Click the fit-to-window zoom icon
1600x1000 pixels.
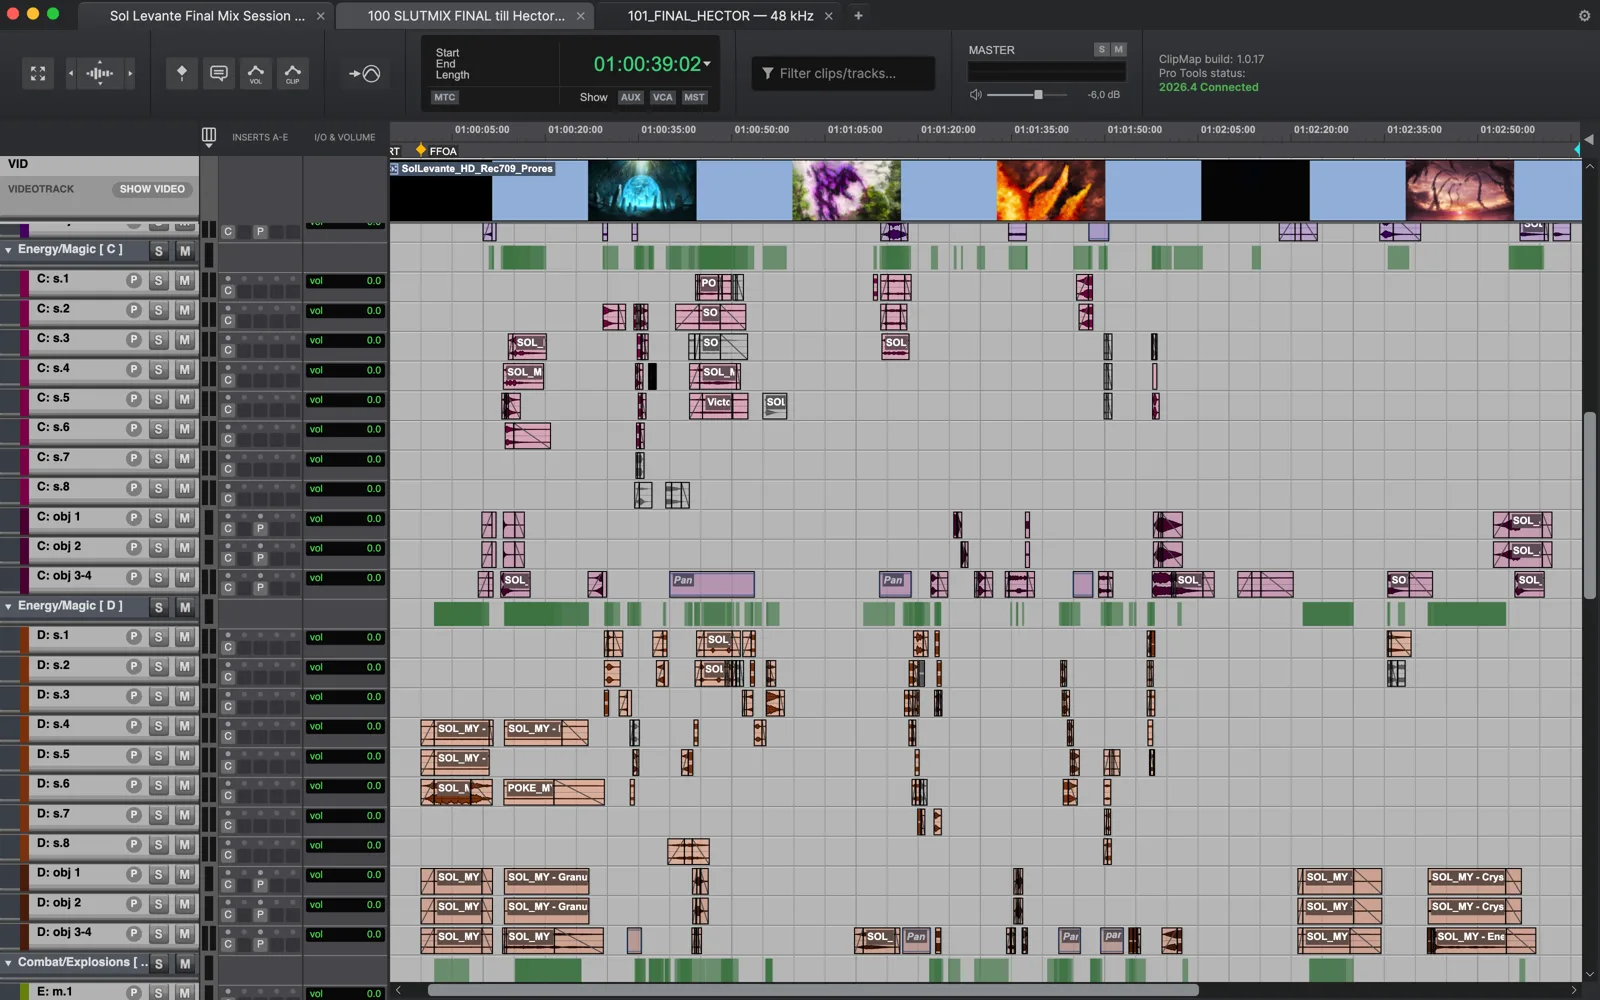38,73
